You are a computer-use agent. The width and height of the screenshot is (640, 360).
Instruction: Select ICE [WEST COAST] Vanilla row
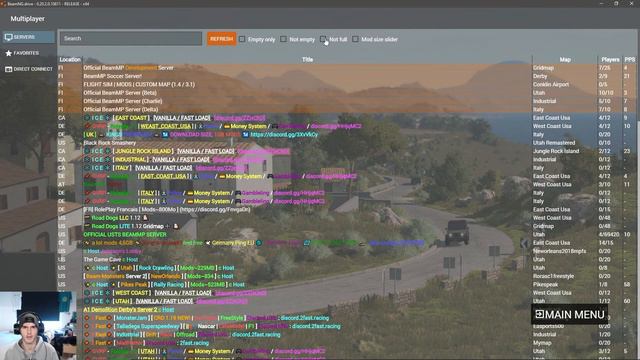(347, 293)
